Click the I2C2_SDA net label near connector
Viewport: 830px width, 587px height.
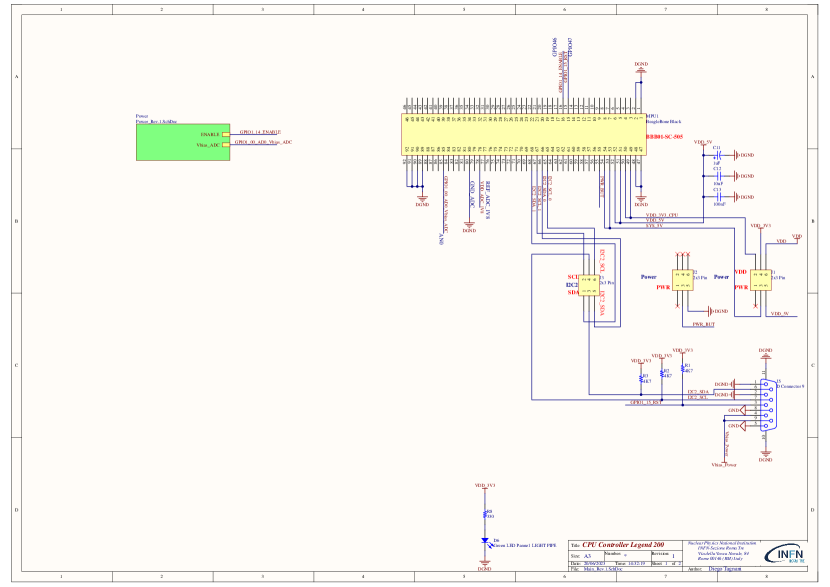698,391
